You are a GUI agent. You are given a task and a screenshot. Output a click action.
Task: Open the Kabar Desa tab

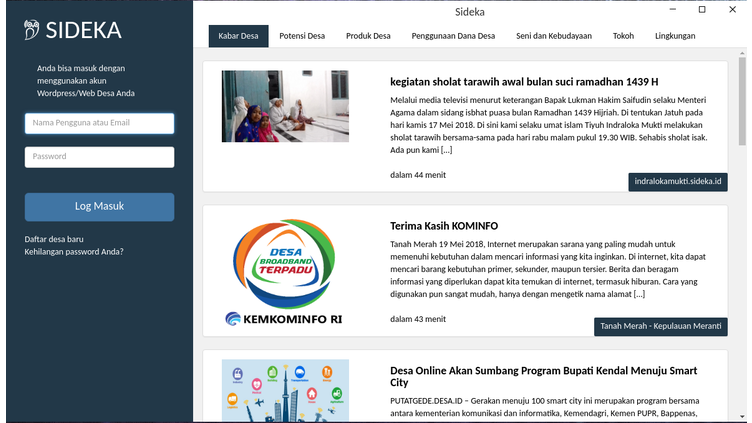click(x=238, y=36)
